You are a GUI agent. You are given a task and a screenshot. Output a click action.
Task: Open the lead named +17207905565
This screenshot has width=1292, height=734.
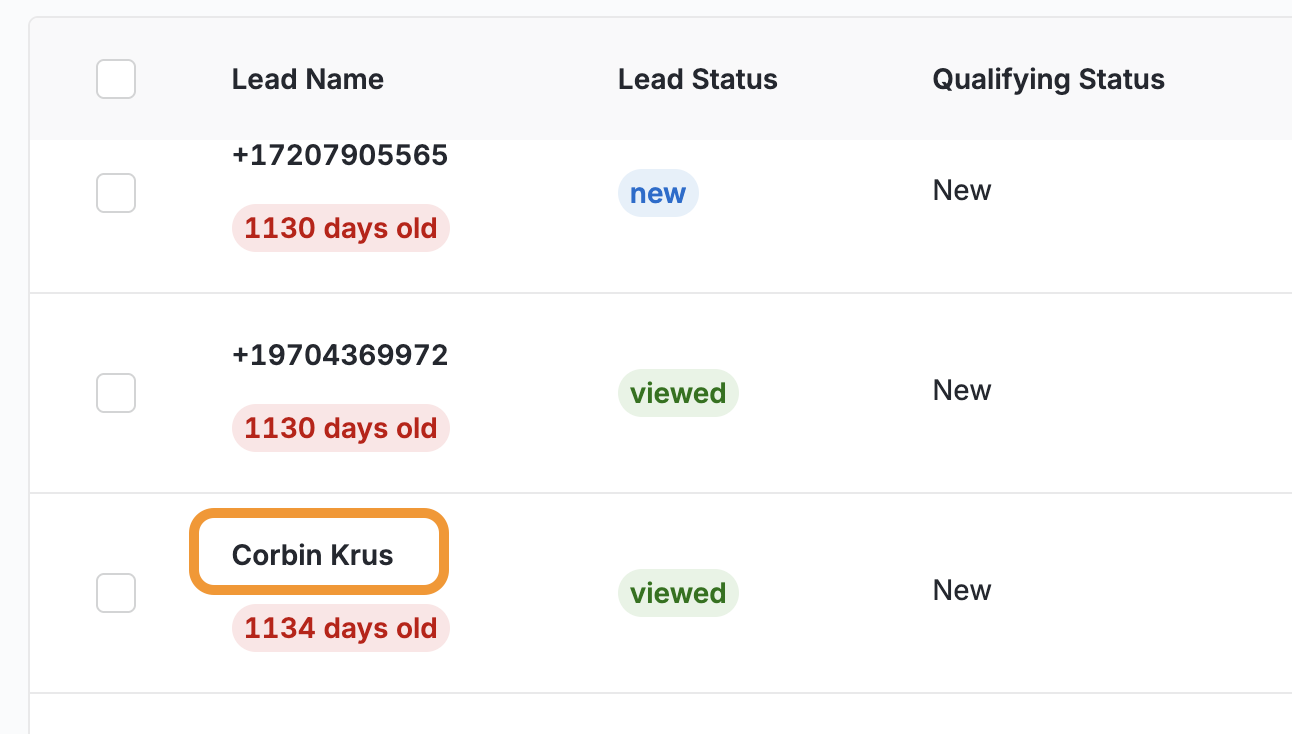coord(340,155)
